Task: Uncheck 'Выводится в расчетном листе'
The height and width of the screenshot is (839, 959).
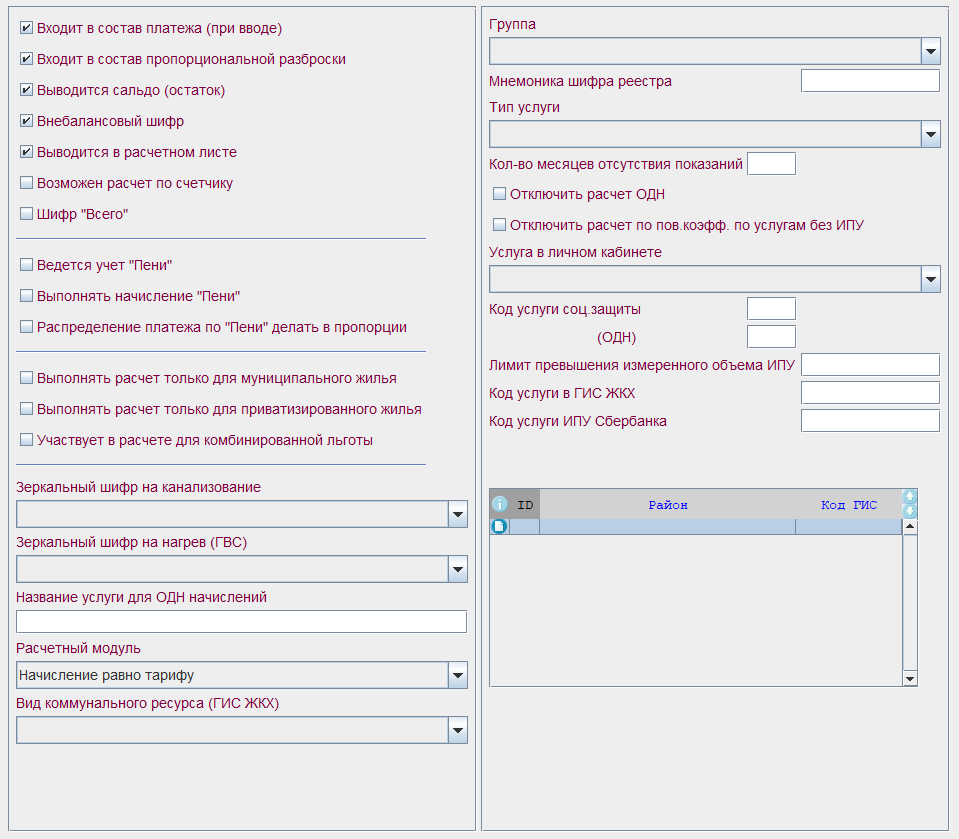Action: point(26,152)
